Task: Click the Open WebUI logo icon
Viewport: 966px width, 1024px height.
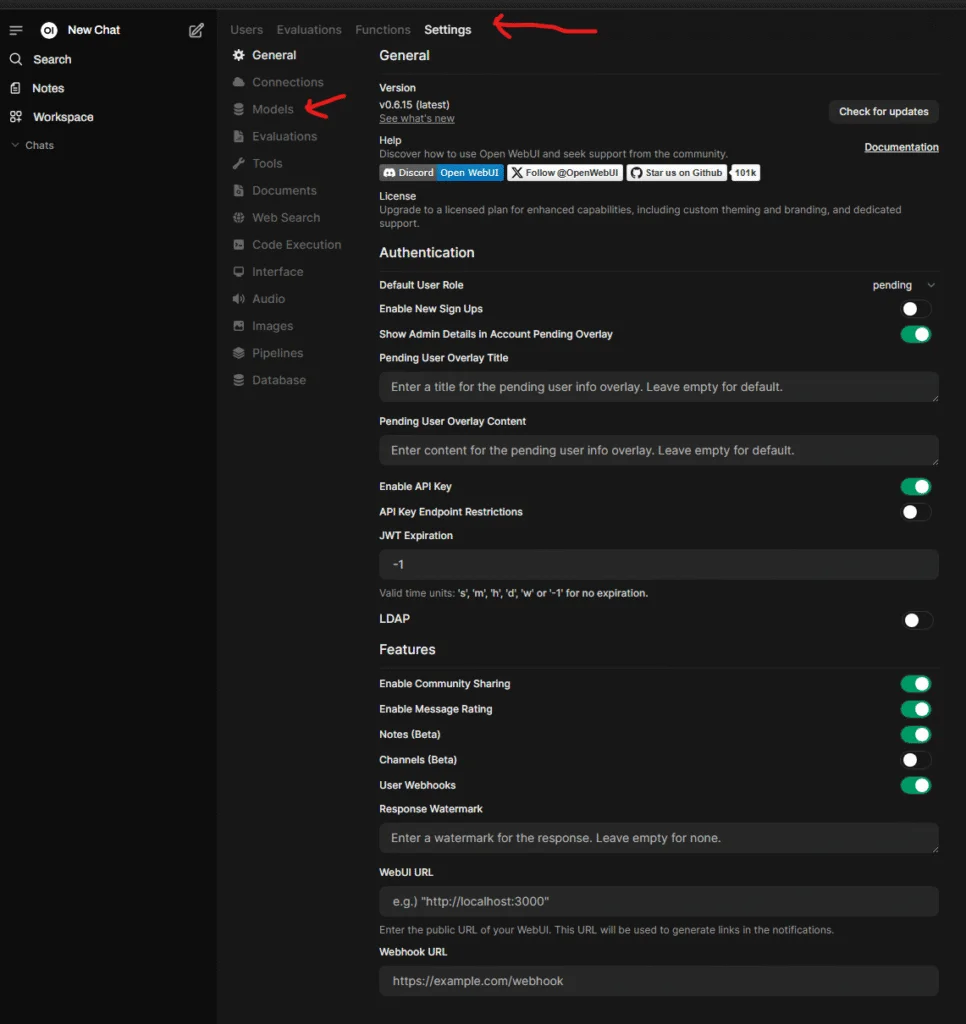Action: (x=49, y=30)
